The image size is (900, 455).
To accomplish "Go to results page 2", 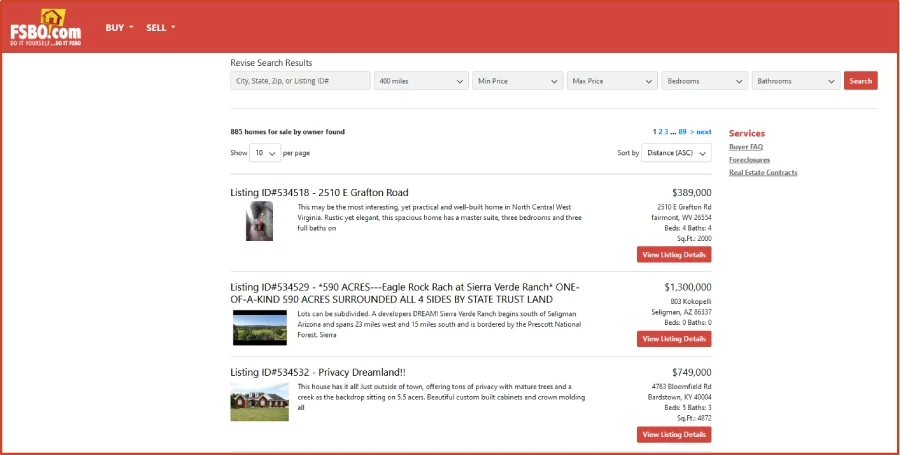I will click(x=661, y=132).
